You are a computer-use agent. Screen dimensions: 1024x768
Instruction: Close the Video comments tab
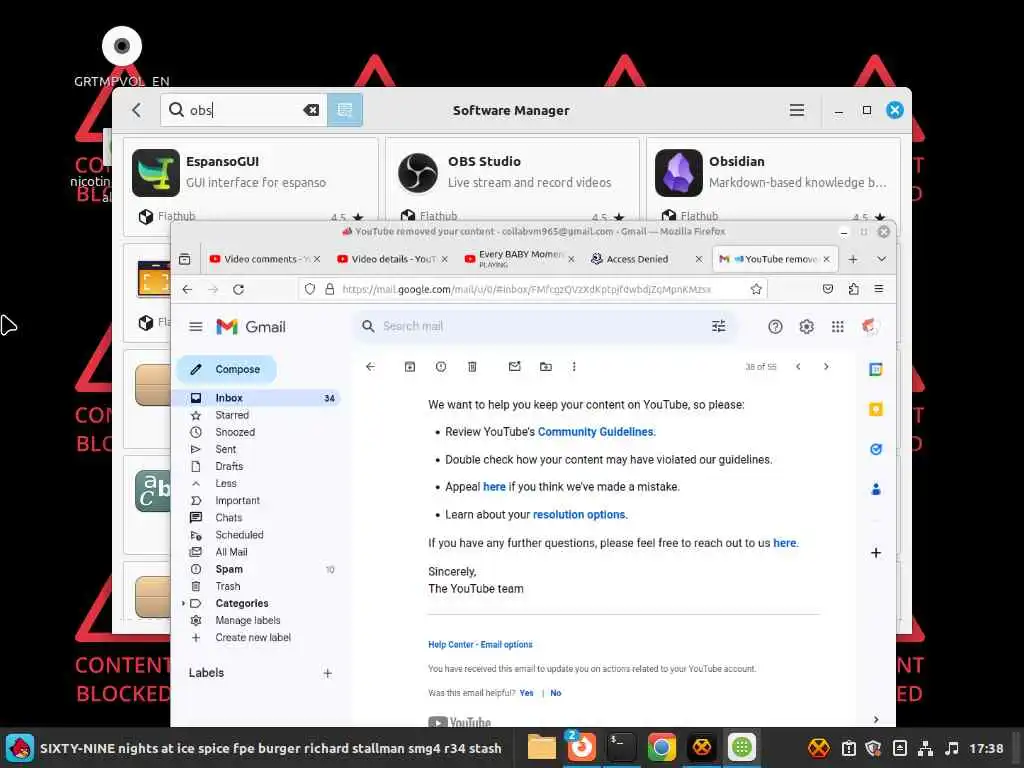(x=317, y=259)
